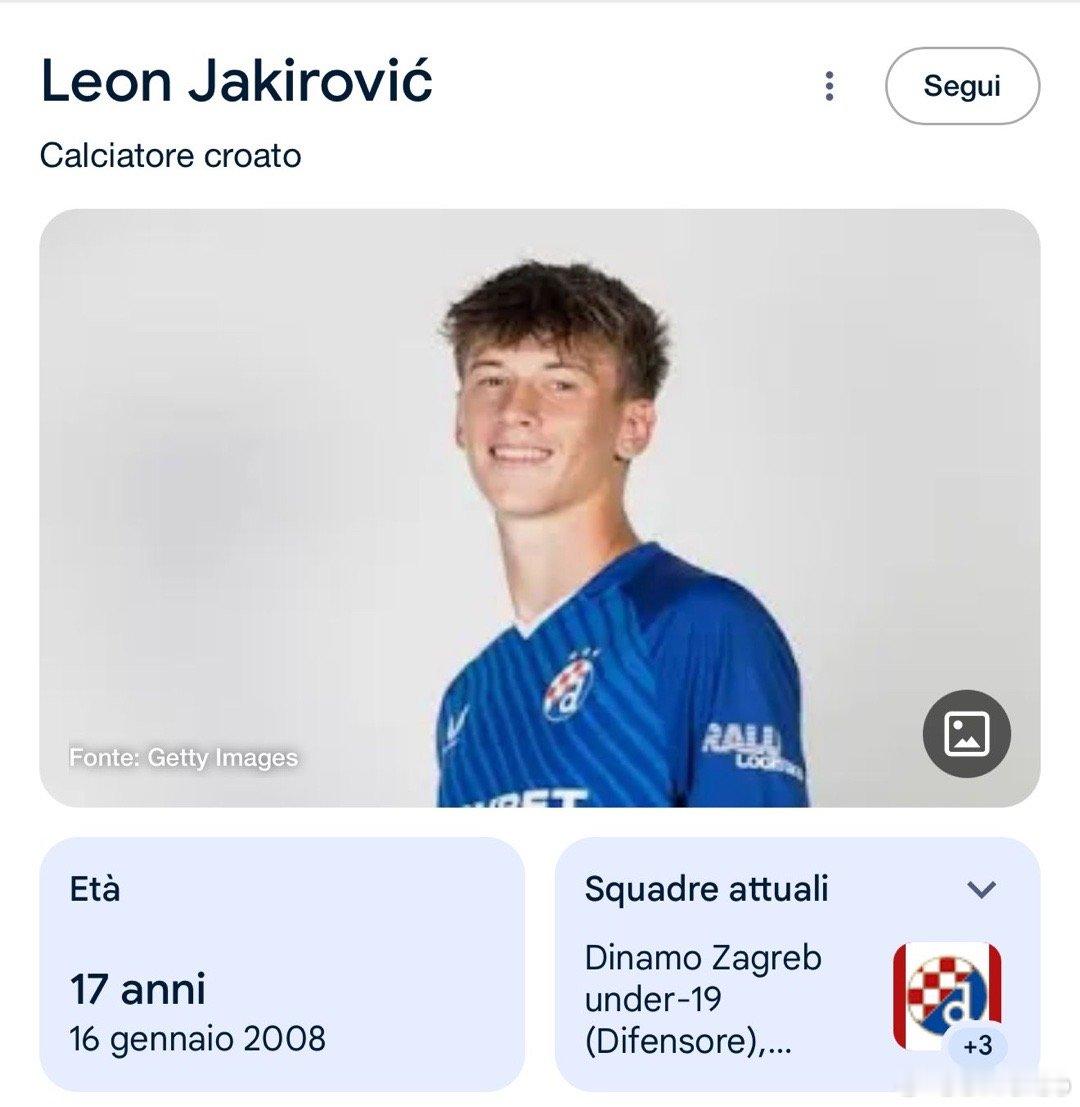
Task: Open Dinamo Zagreb under-19 team entry
Action: point(703,999)
